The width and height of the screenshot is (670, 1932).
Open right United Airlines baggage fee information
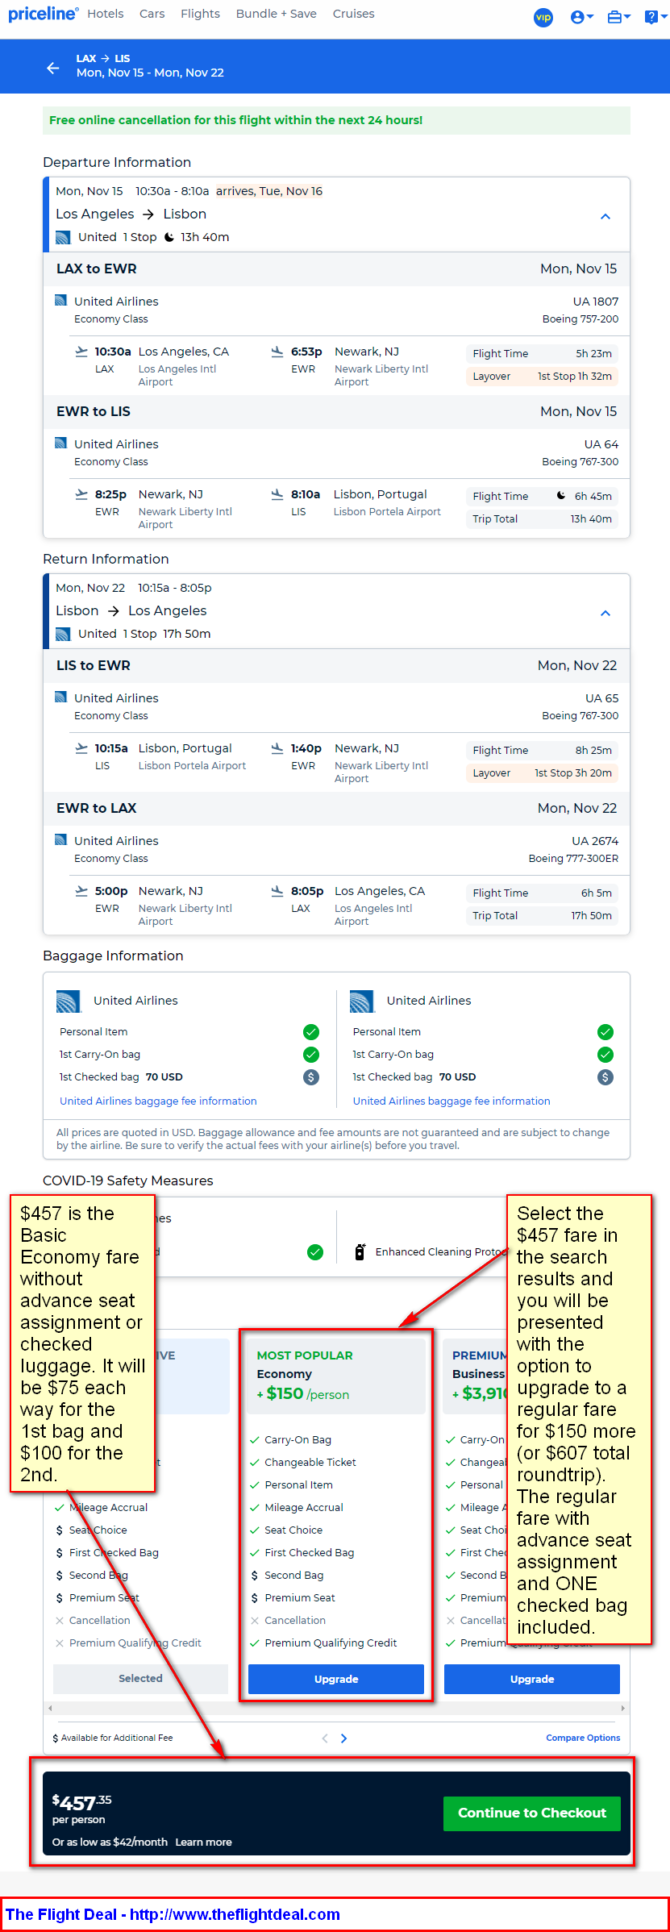point(451,1101)
